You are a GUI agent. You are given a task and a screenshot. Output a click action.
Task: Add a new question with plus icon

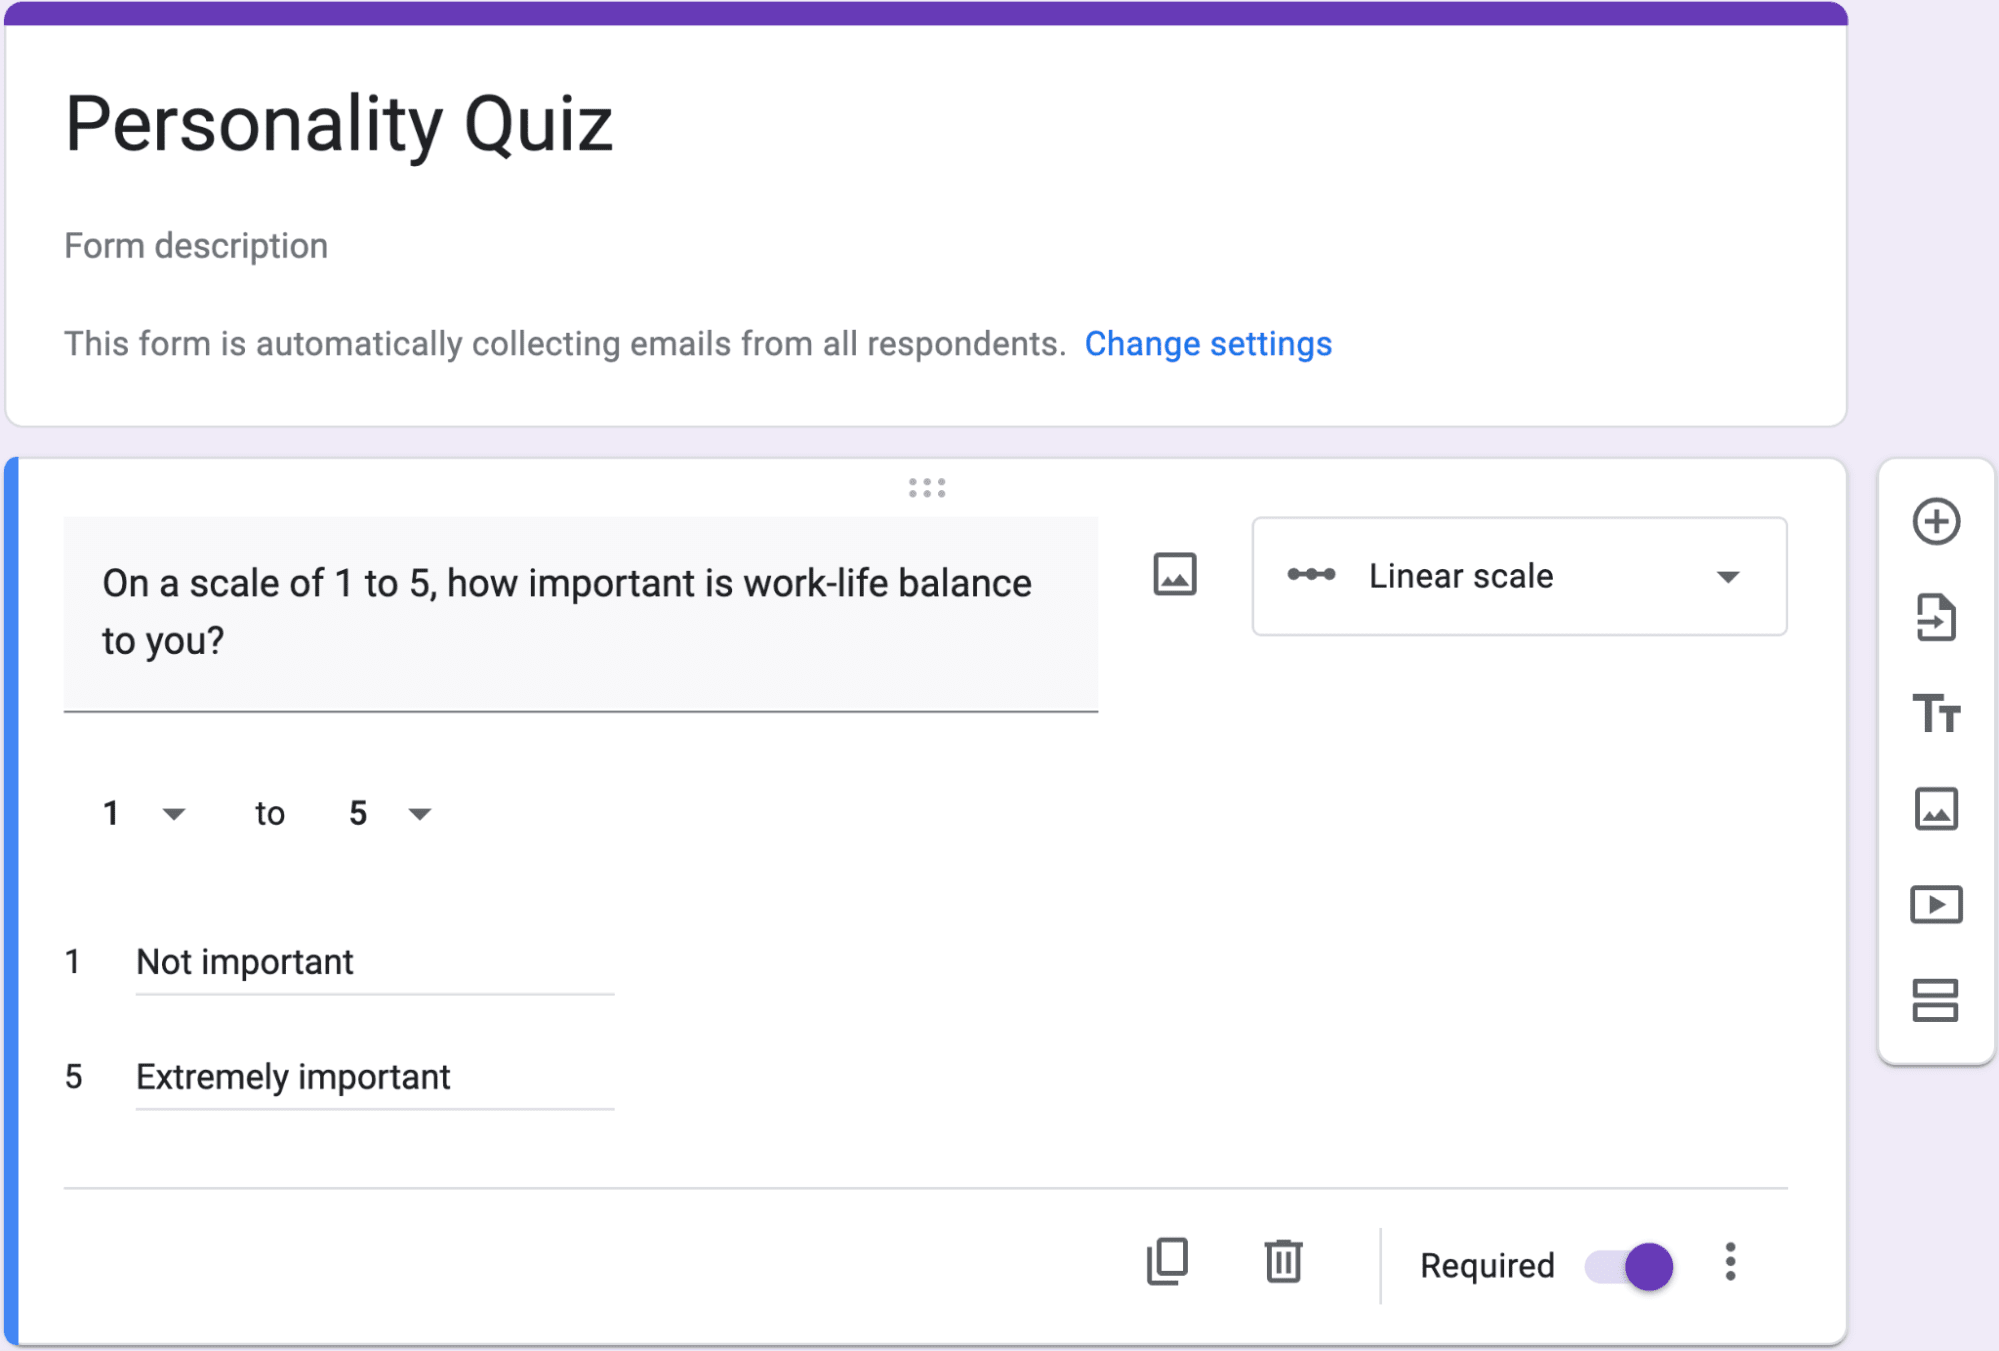(x=1936, y=522)
